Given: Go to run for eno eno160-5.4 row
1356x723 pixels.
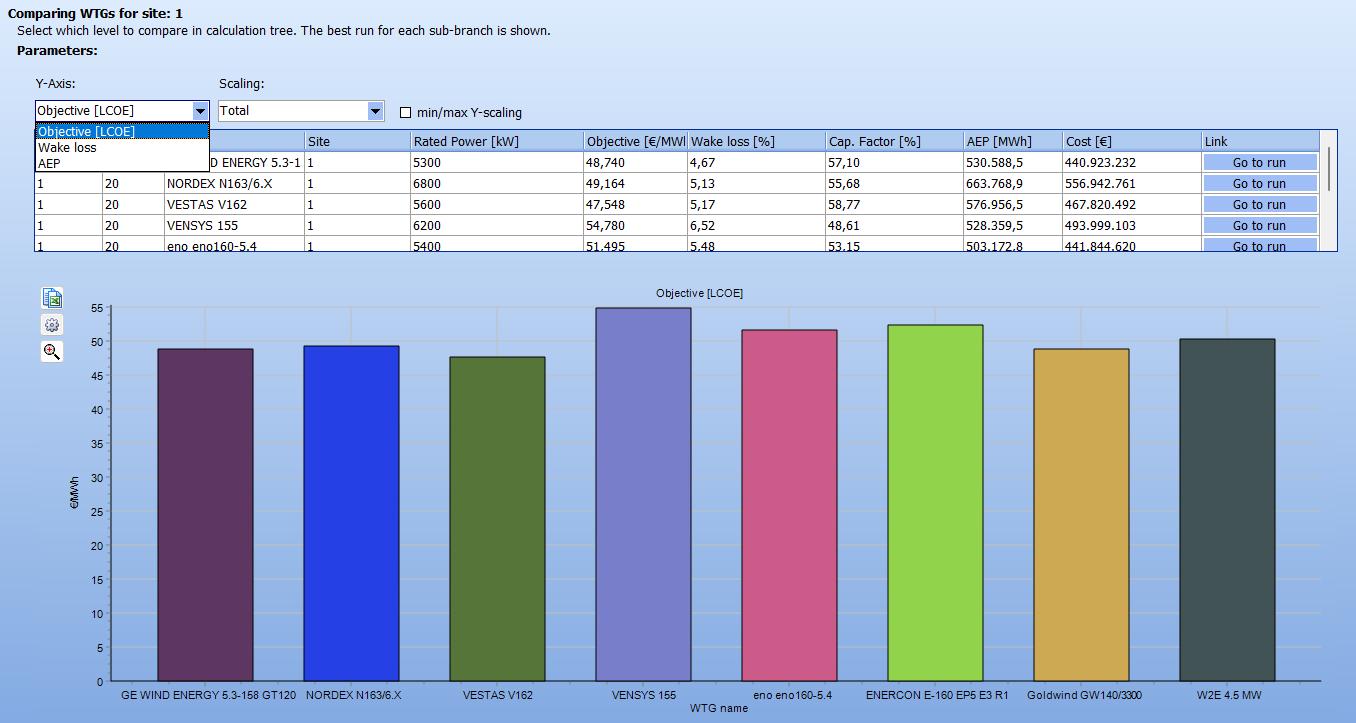Looking at the screenshot, I should tap(1259, 245).
